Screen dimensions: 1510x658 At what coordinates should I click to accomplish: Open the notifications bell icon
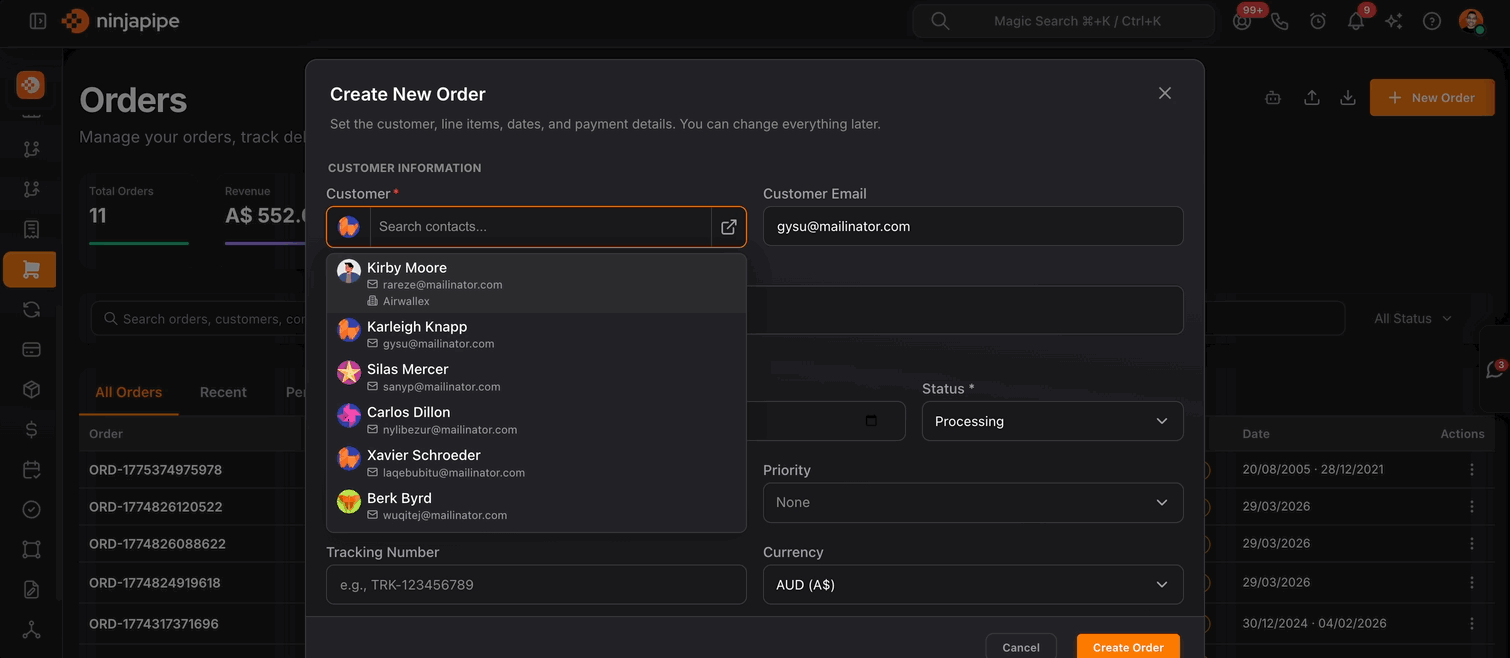click(x=1356, y=21)
